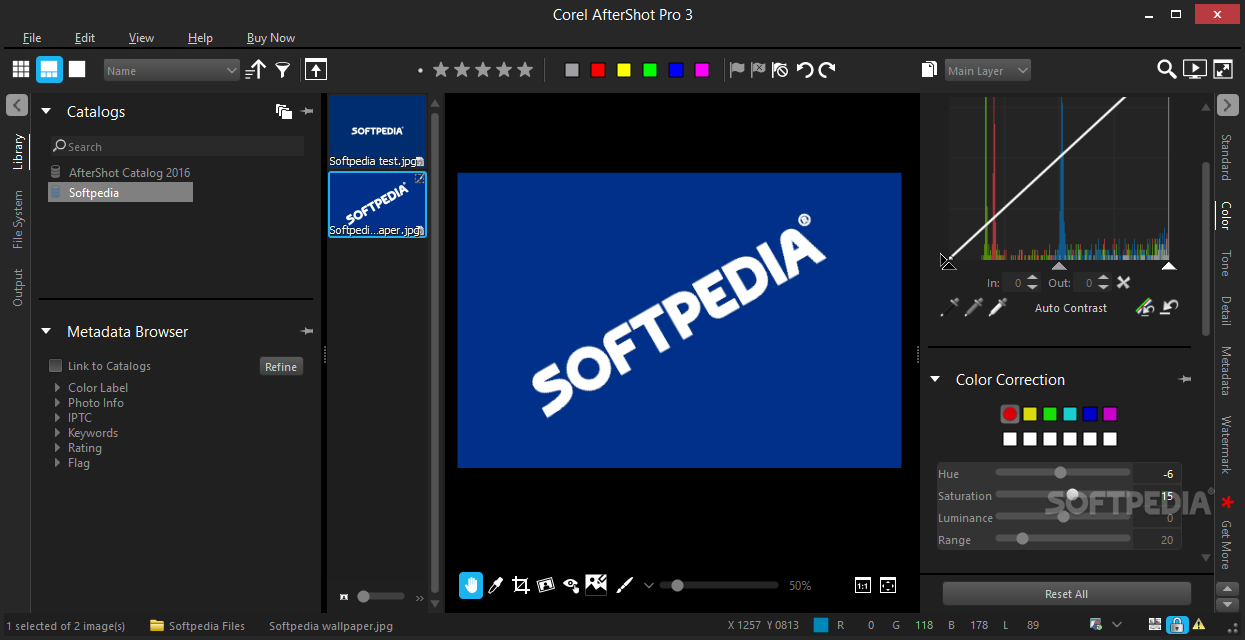
Task: Collapse the left panel arrow
Action: pos(17,105)
